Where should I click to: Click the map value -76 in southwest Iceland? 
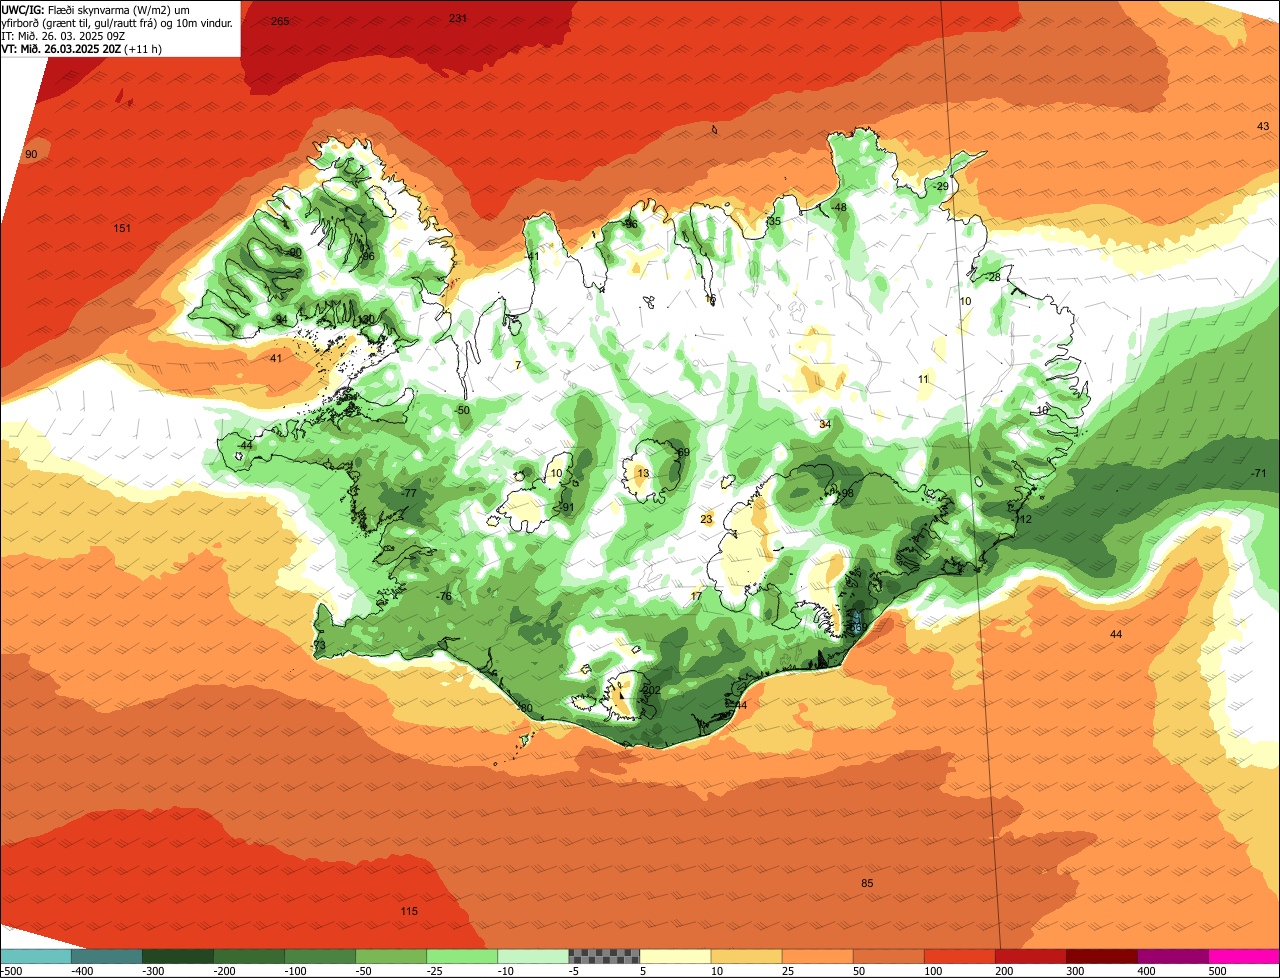[x=444, y=597]
